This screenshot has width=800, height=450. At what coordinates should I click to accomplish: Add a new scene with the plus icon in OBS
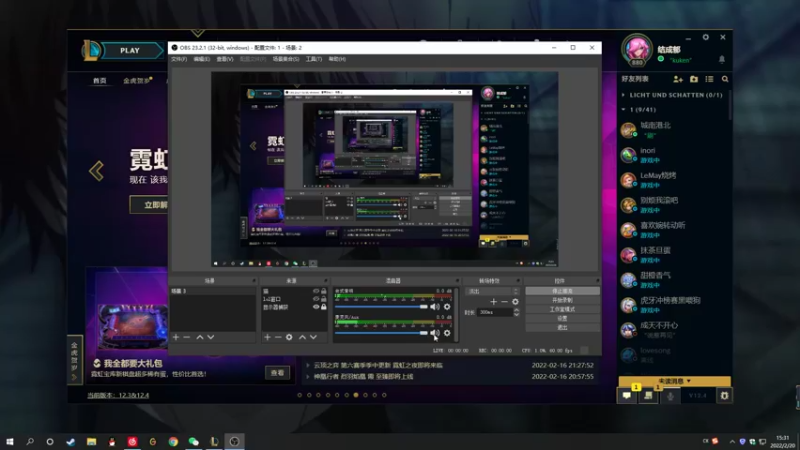pos(176,337)
